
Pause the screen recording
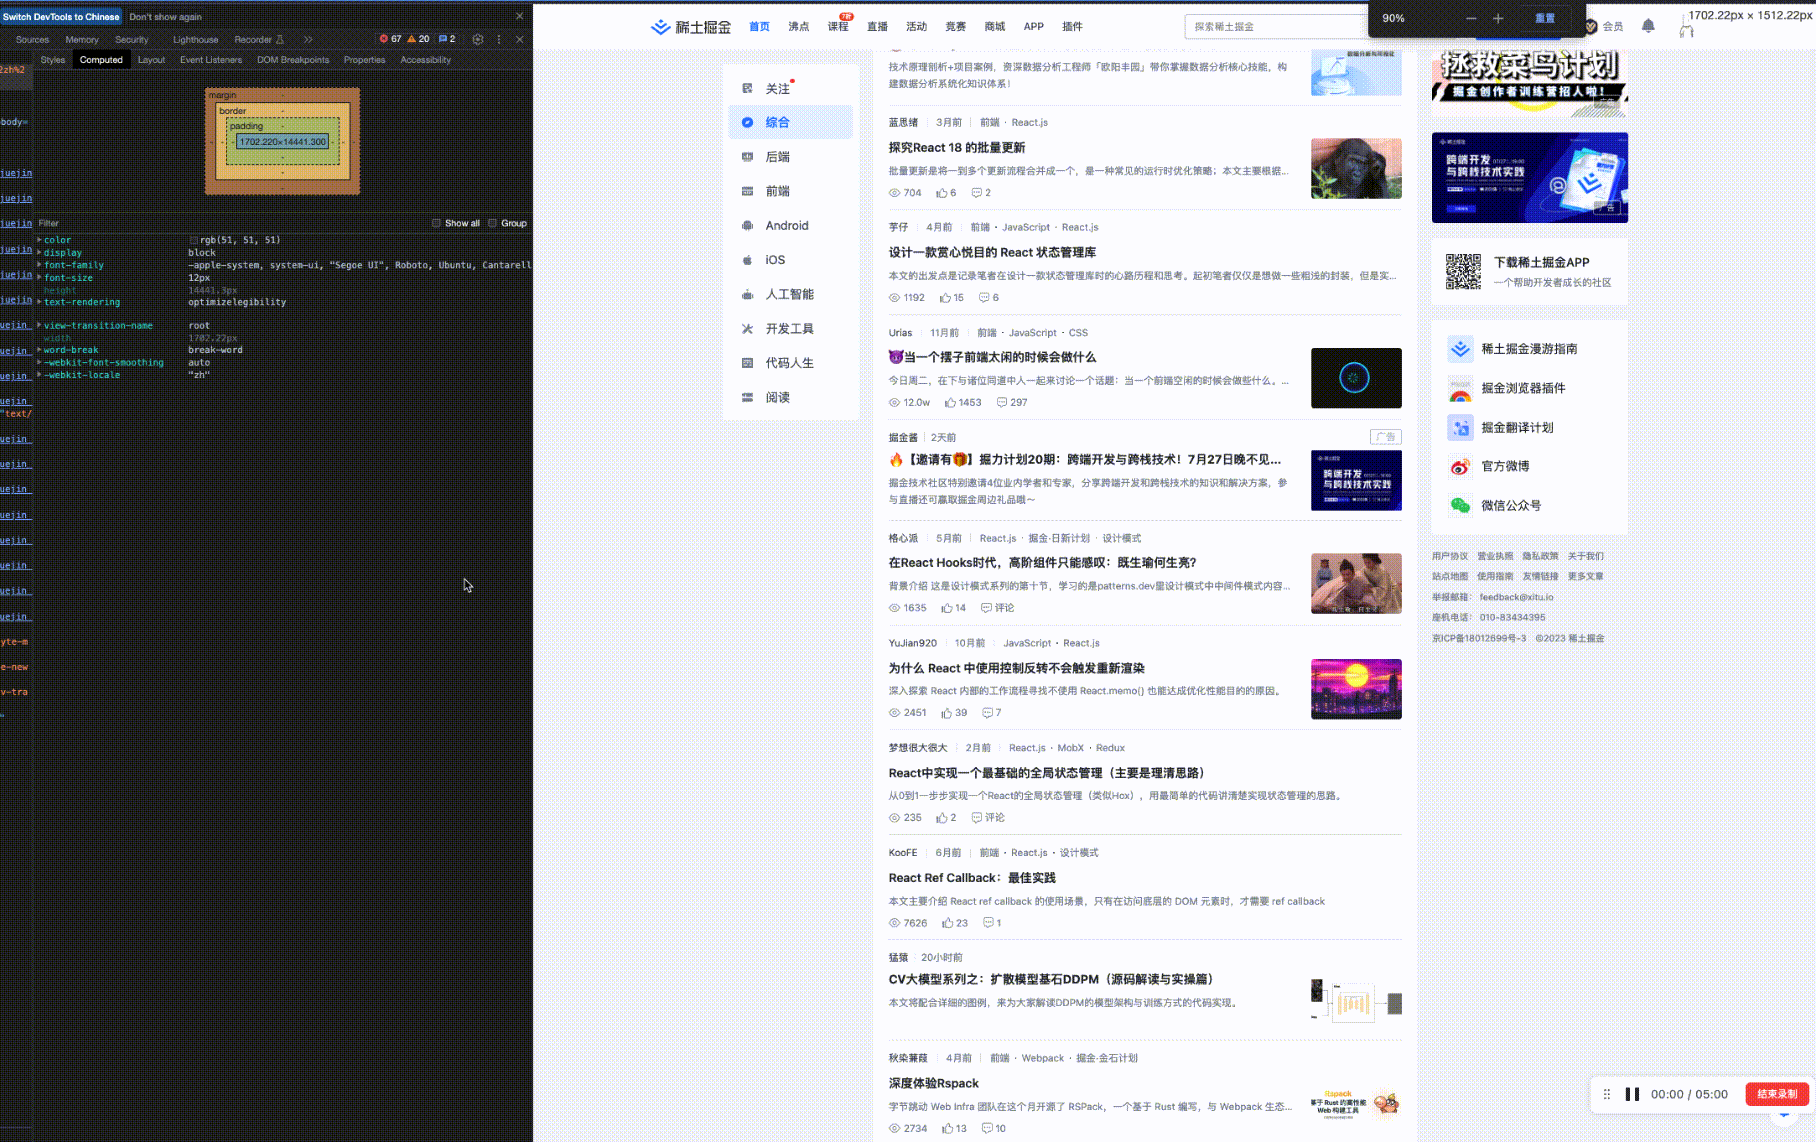[1632, 1094]
